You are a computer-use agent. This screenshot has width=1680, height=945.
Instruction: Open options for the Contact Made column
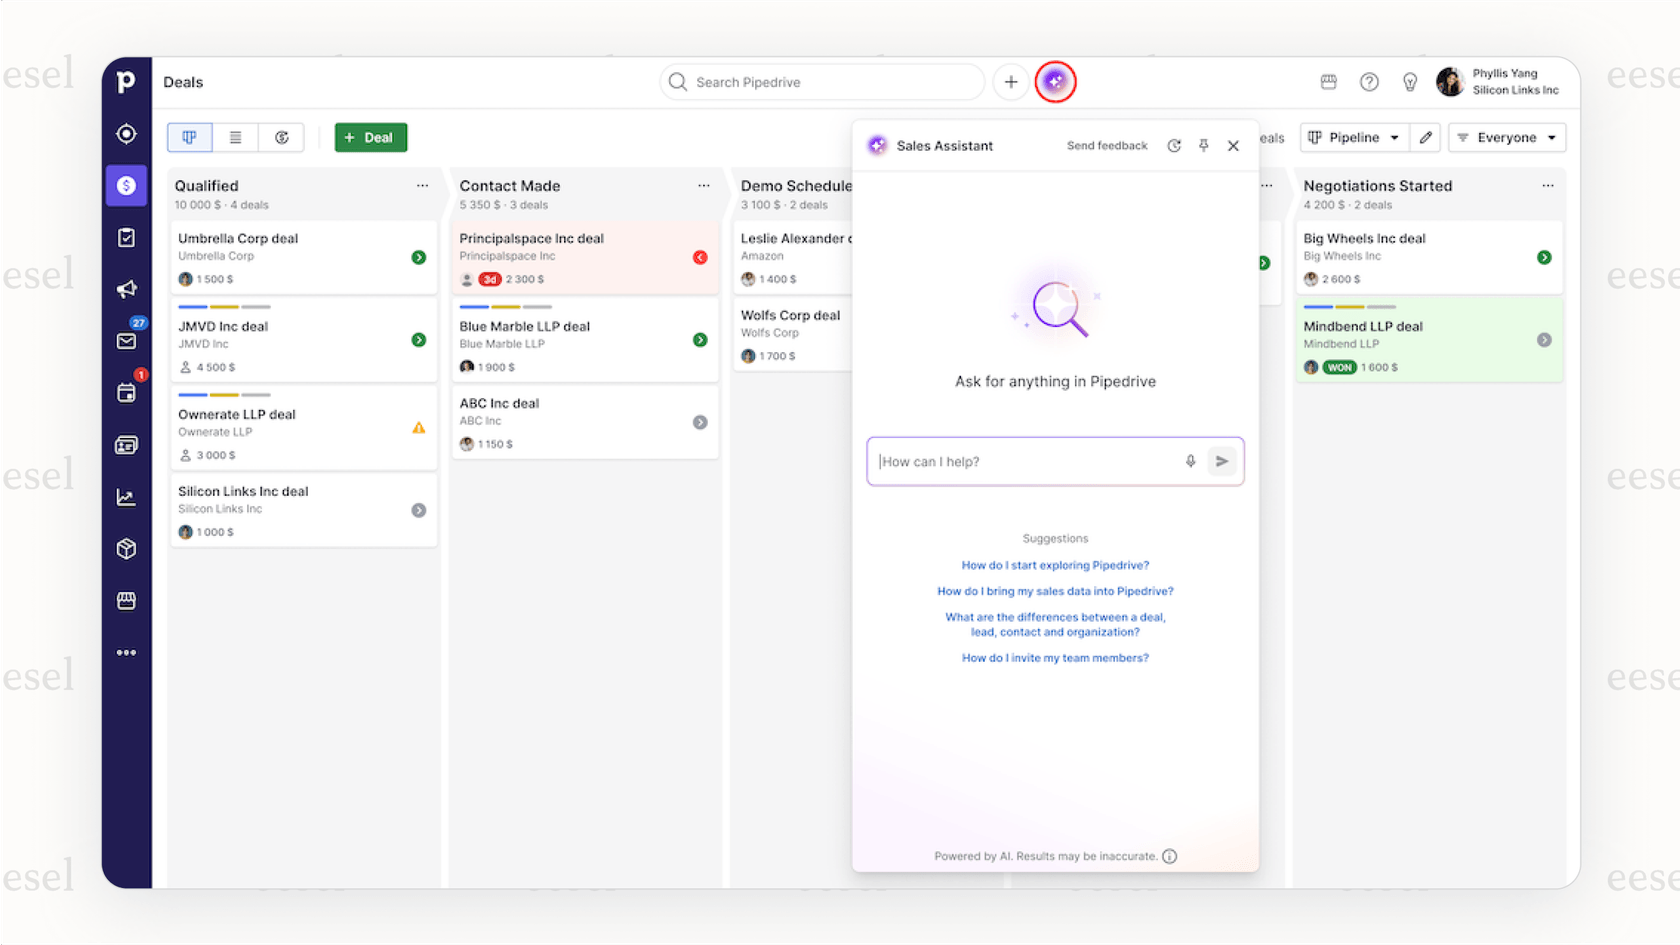[x=704, y=186]
